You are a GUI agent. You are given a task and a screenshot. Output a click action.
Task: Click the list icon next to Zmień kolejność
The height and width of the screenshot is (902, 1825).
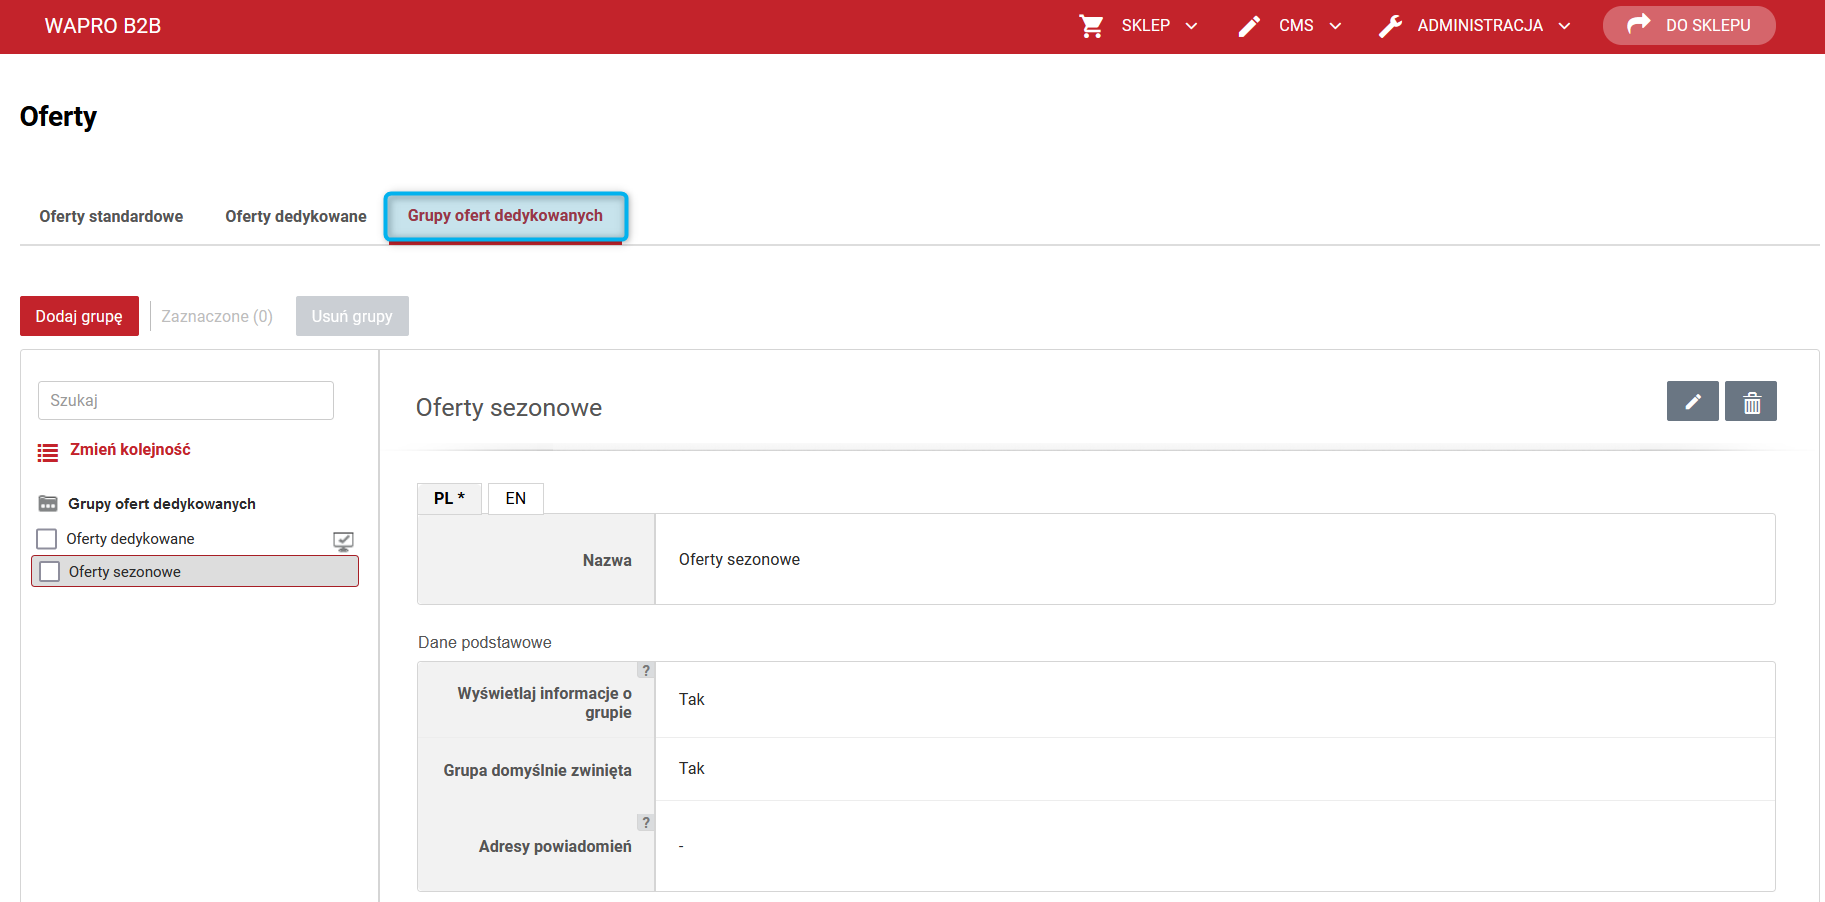(x=48, y=452)
